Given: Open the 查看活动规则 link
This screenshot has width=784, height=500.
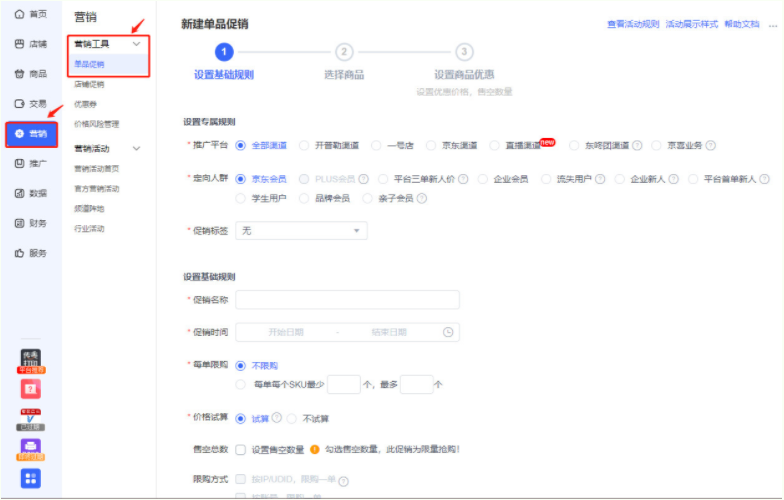Looking at the screenshot, I should pos(633,24).
